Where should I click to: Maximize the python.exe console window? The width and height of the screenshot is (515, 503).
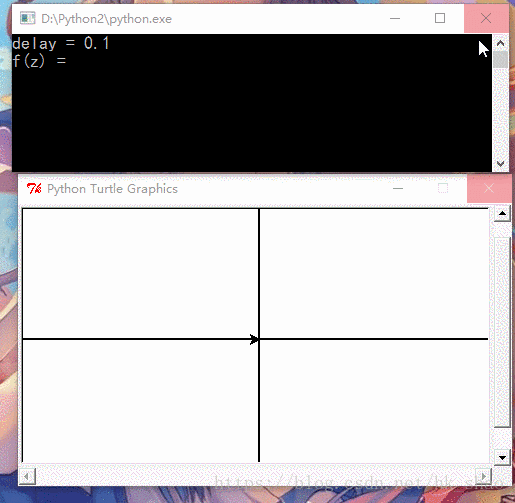440,18
